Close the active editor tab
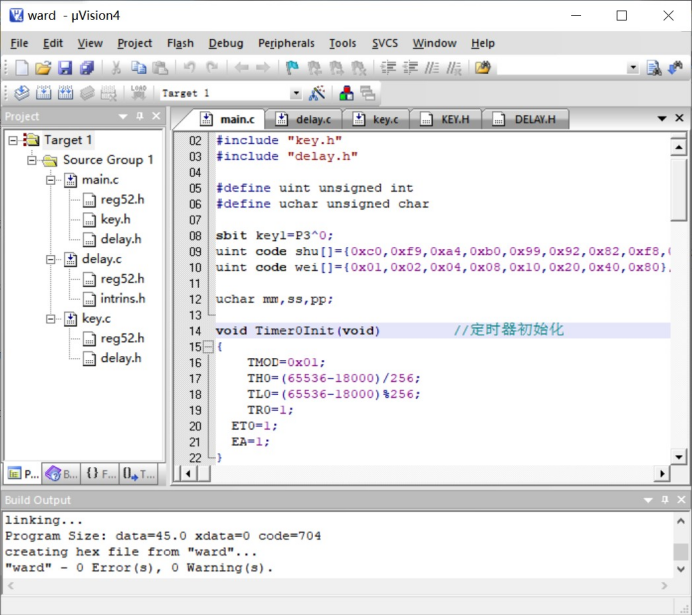This screenshot has height=615, width=692. pos(679,118)
